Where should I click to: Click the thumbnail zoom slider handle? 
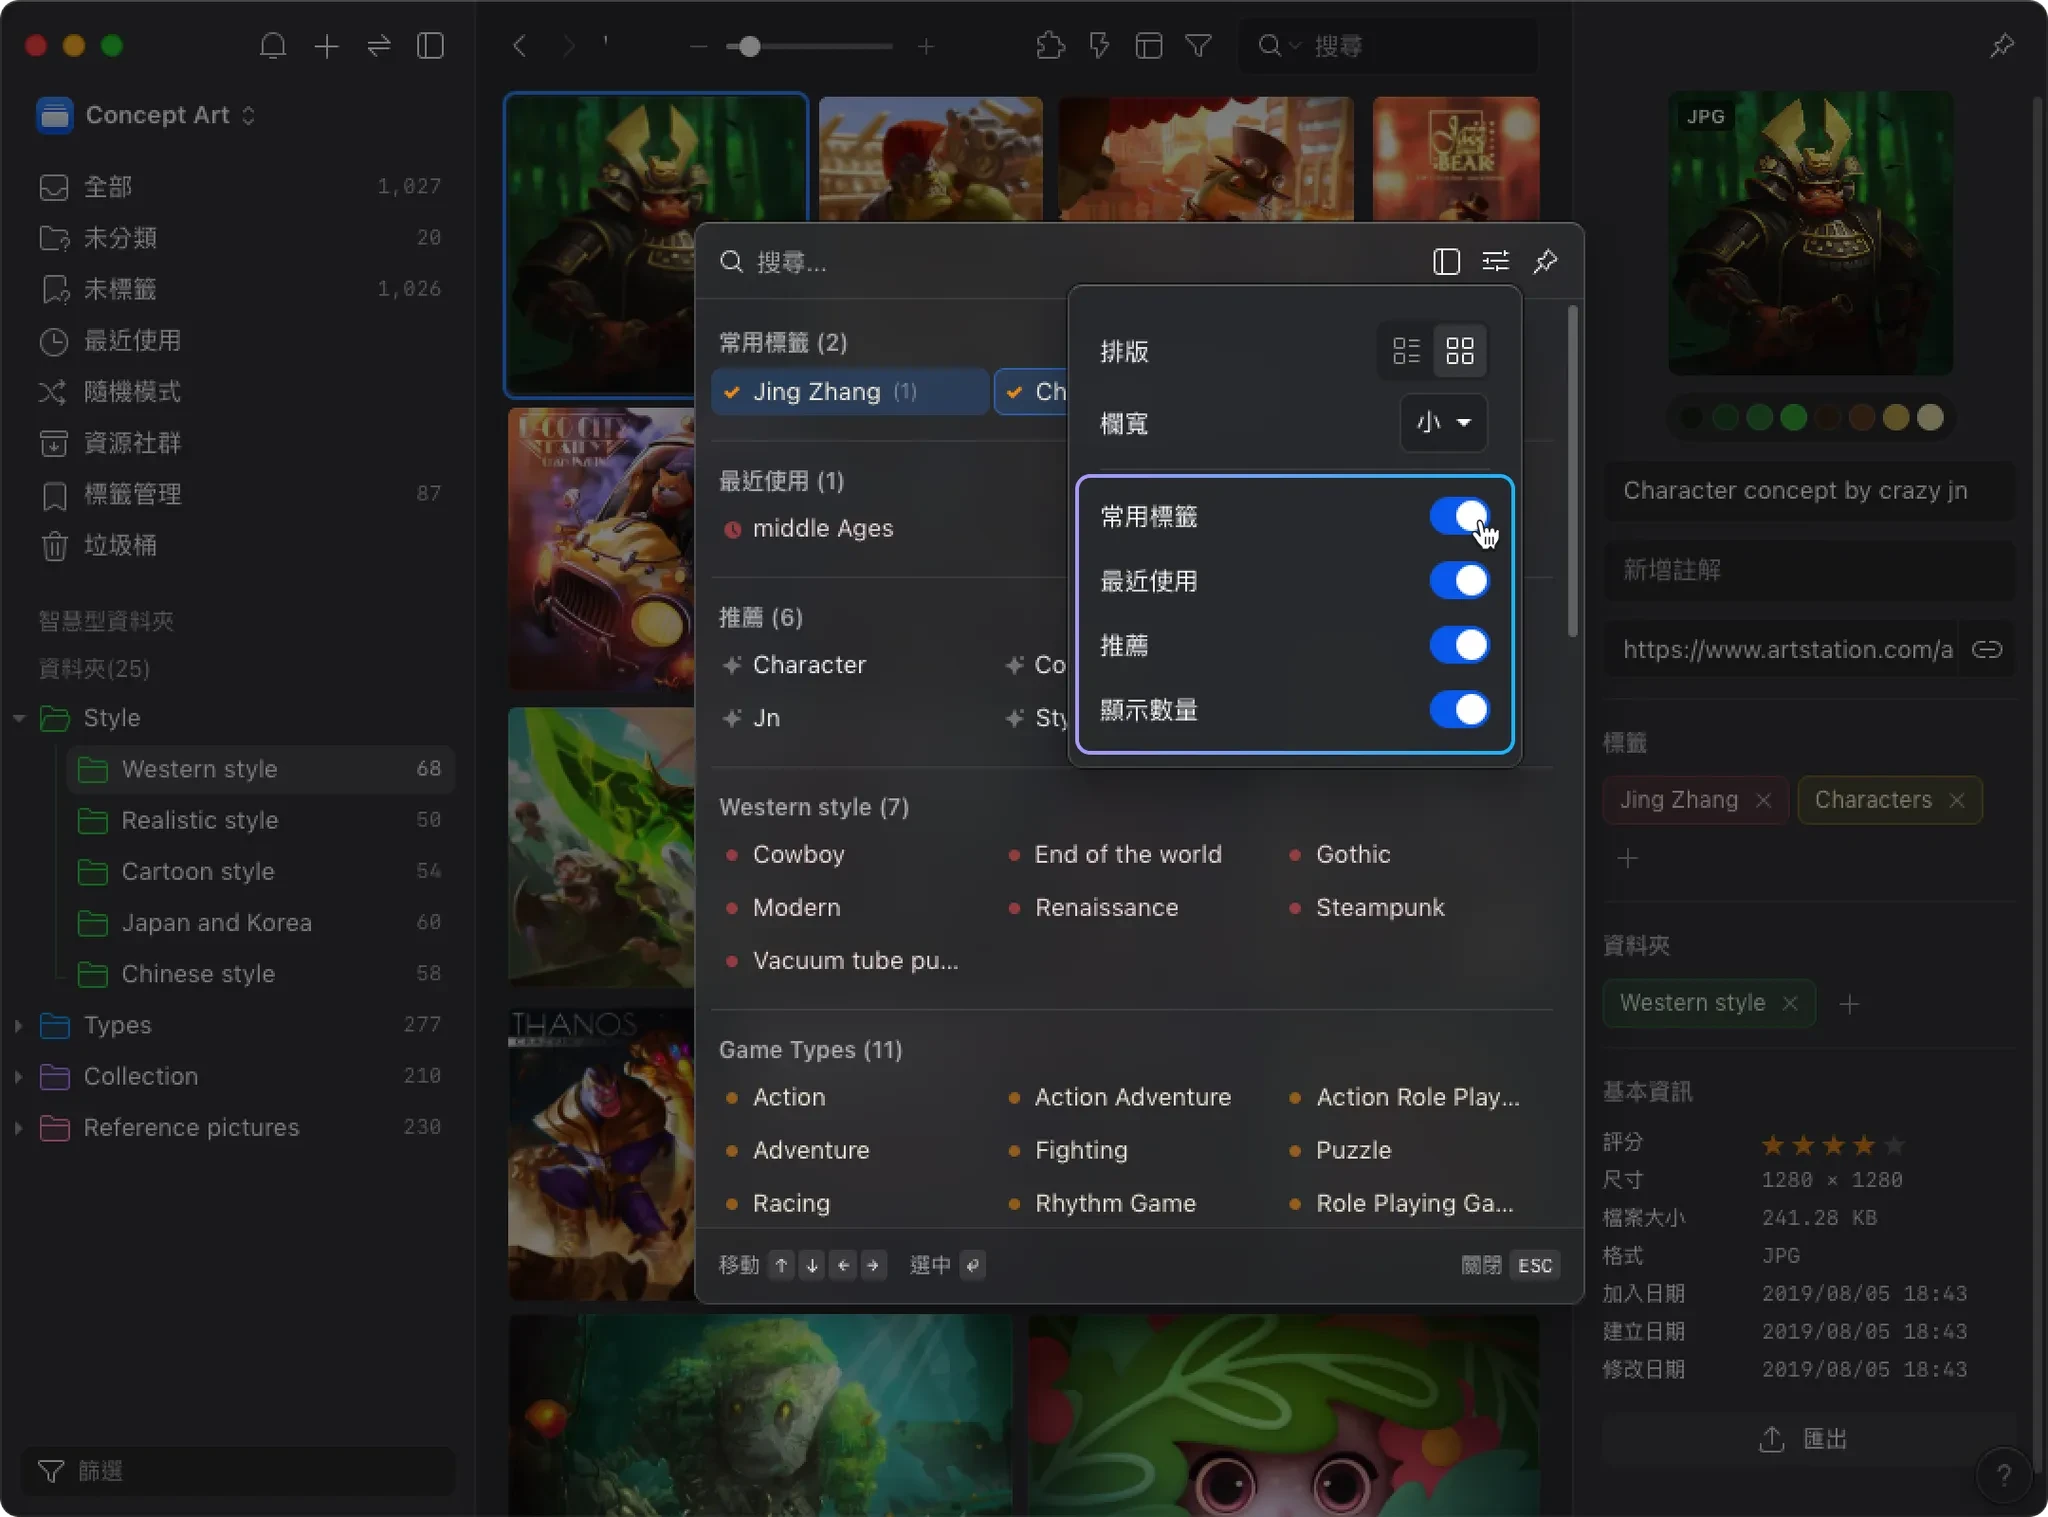click(749, 47)
